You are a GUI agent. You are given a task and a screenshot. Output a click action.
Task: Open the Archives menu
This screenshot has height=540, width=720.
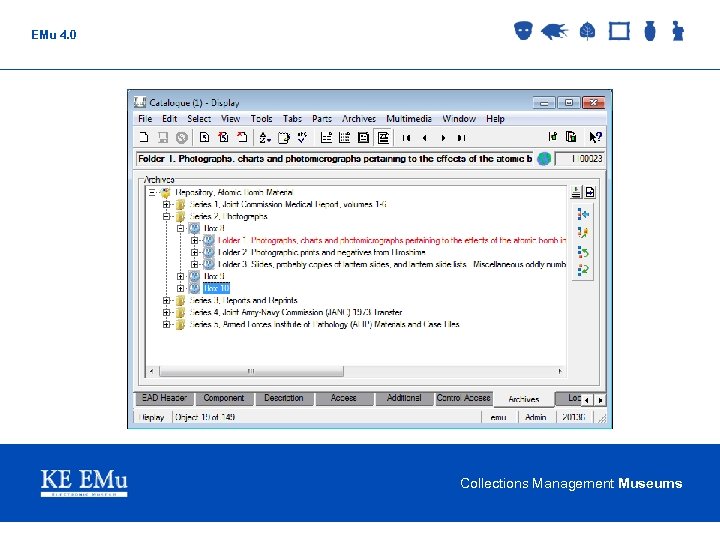tap(359, 118)
